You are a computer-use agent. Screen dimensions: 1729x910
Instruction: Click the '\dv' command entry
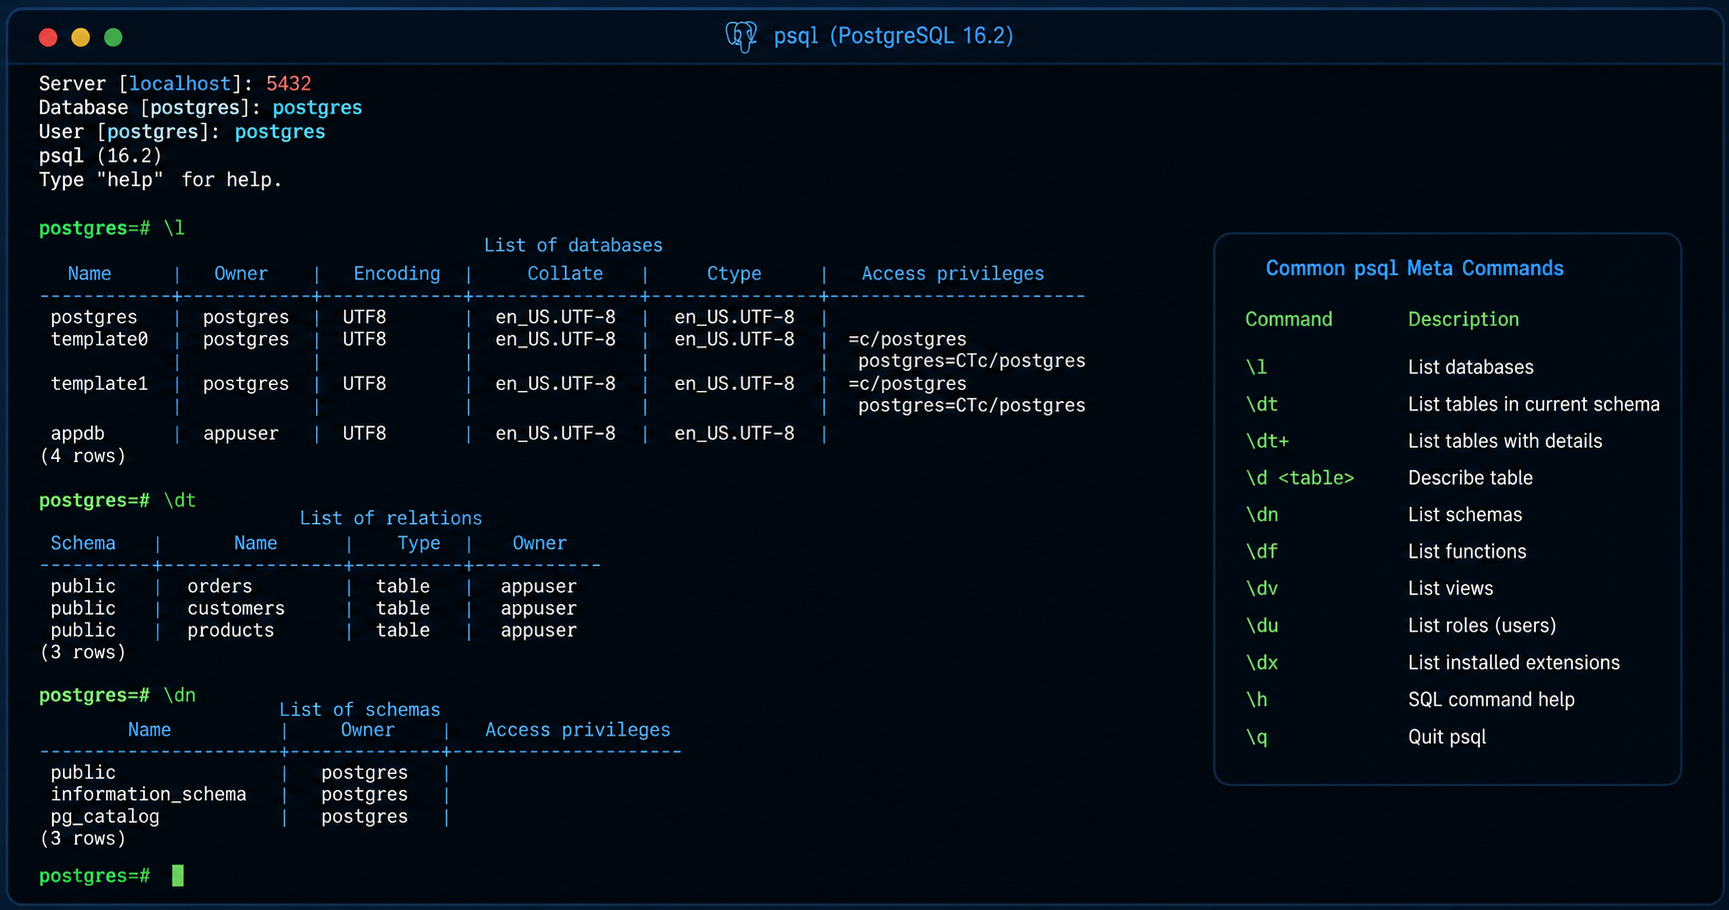(x=1262, y=589)
